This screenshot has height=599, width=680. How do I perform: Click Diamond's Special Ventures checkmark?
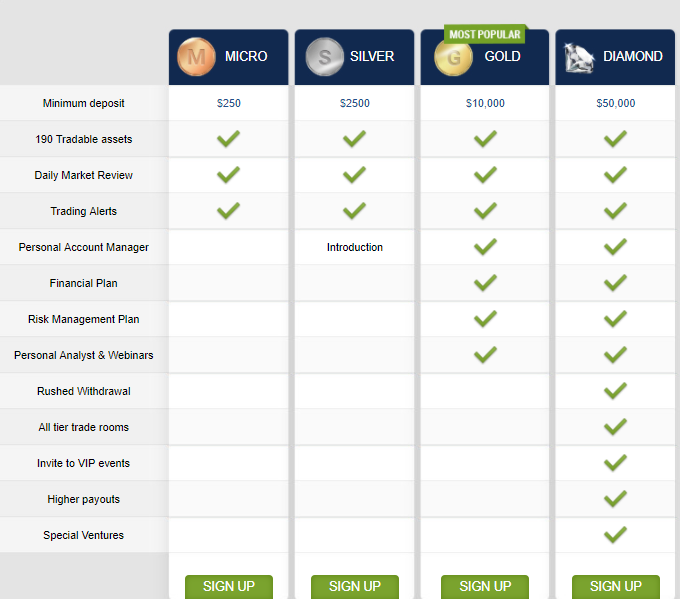click(615, 535)
